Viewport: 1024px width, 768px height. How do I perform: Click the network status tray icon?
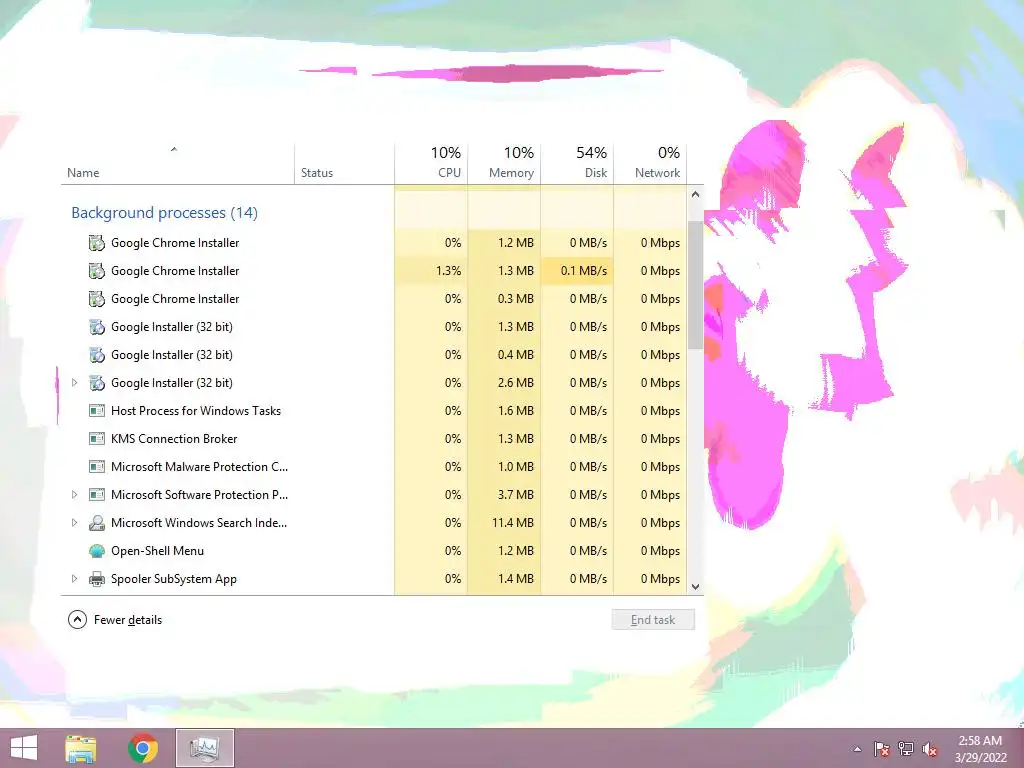(x=906, y=749)
